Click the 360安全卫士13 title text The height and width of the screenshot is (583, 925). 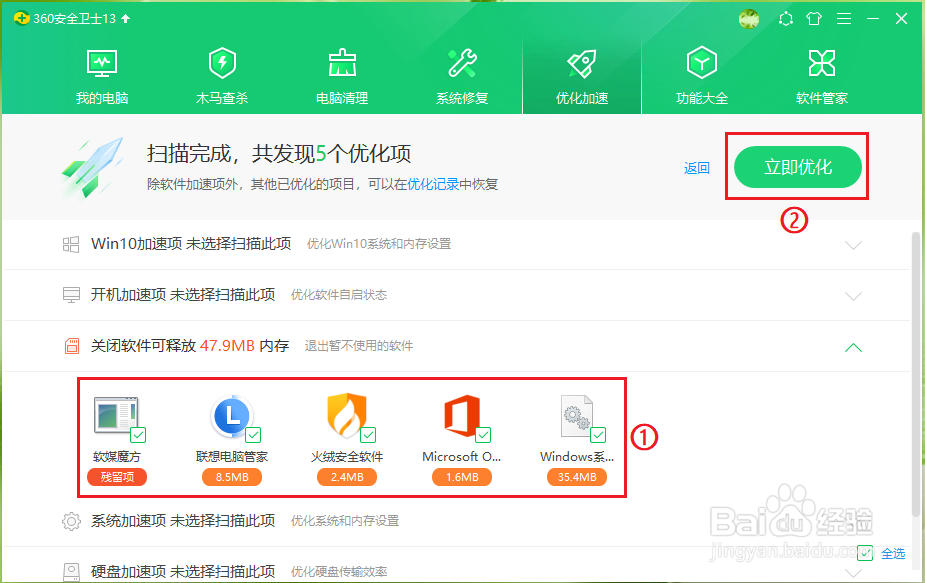(x=74, y=19)
